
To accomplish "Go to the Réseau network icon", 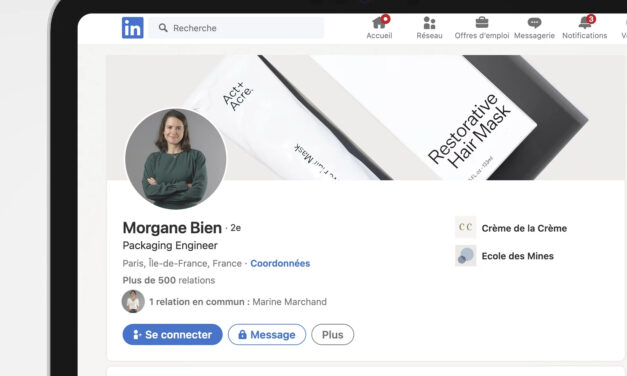I will point(429,23).
